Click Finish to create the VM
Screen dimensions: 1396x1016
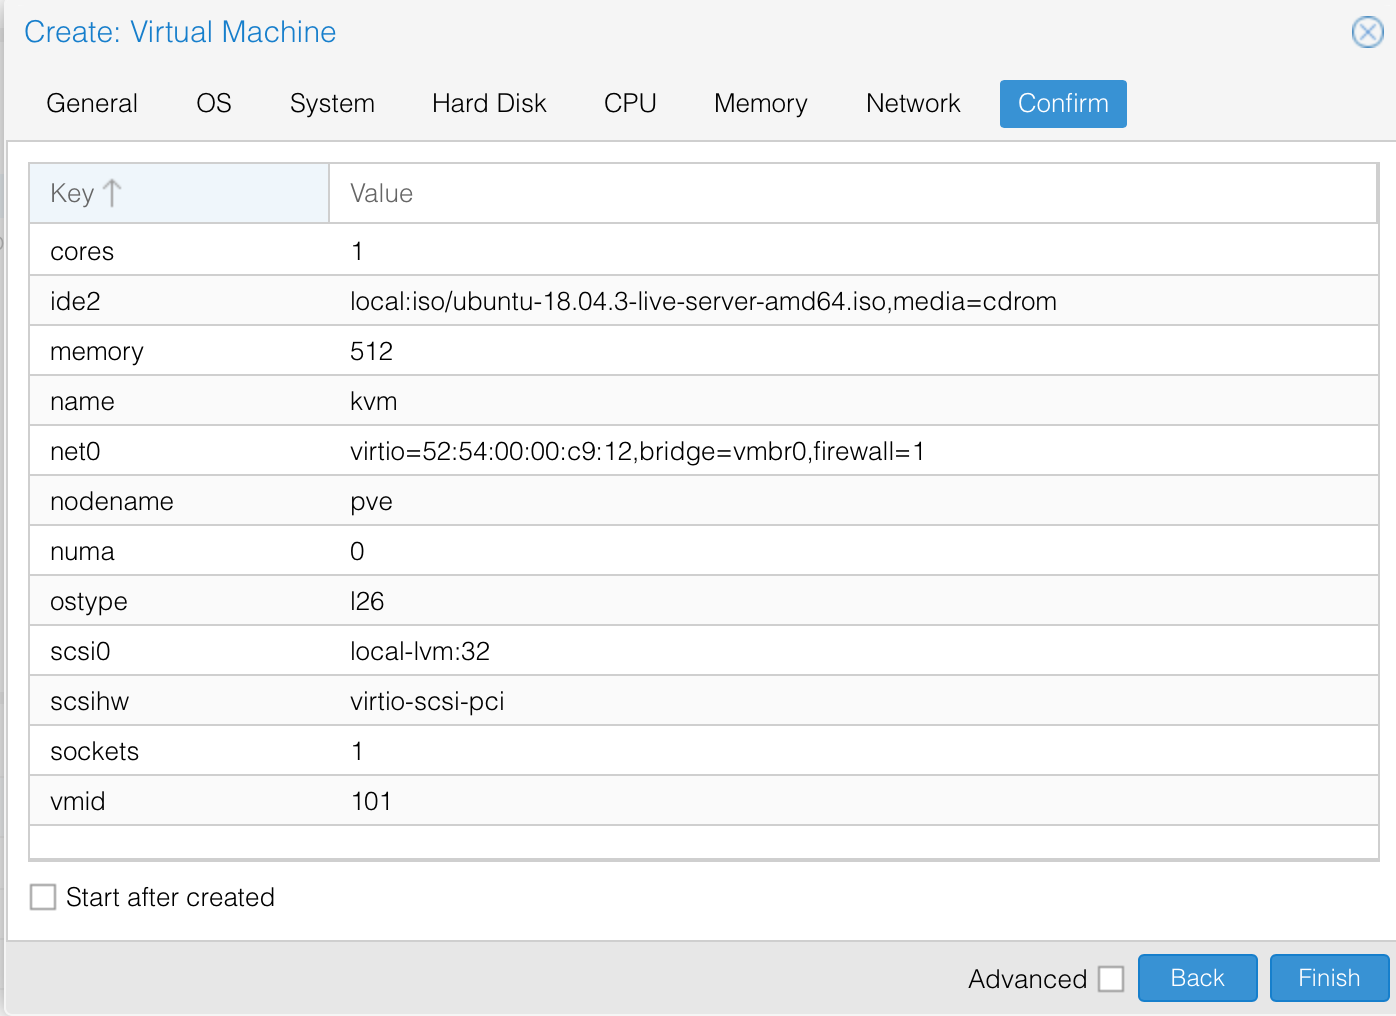1329,978
